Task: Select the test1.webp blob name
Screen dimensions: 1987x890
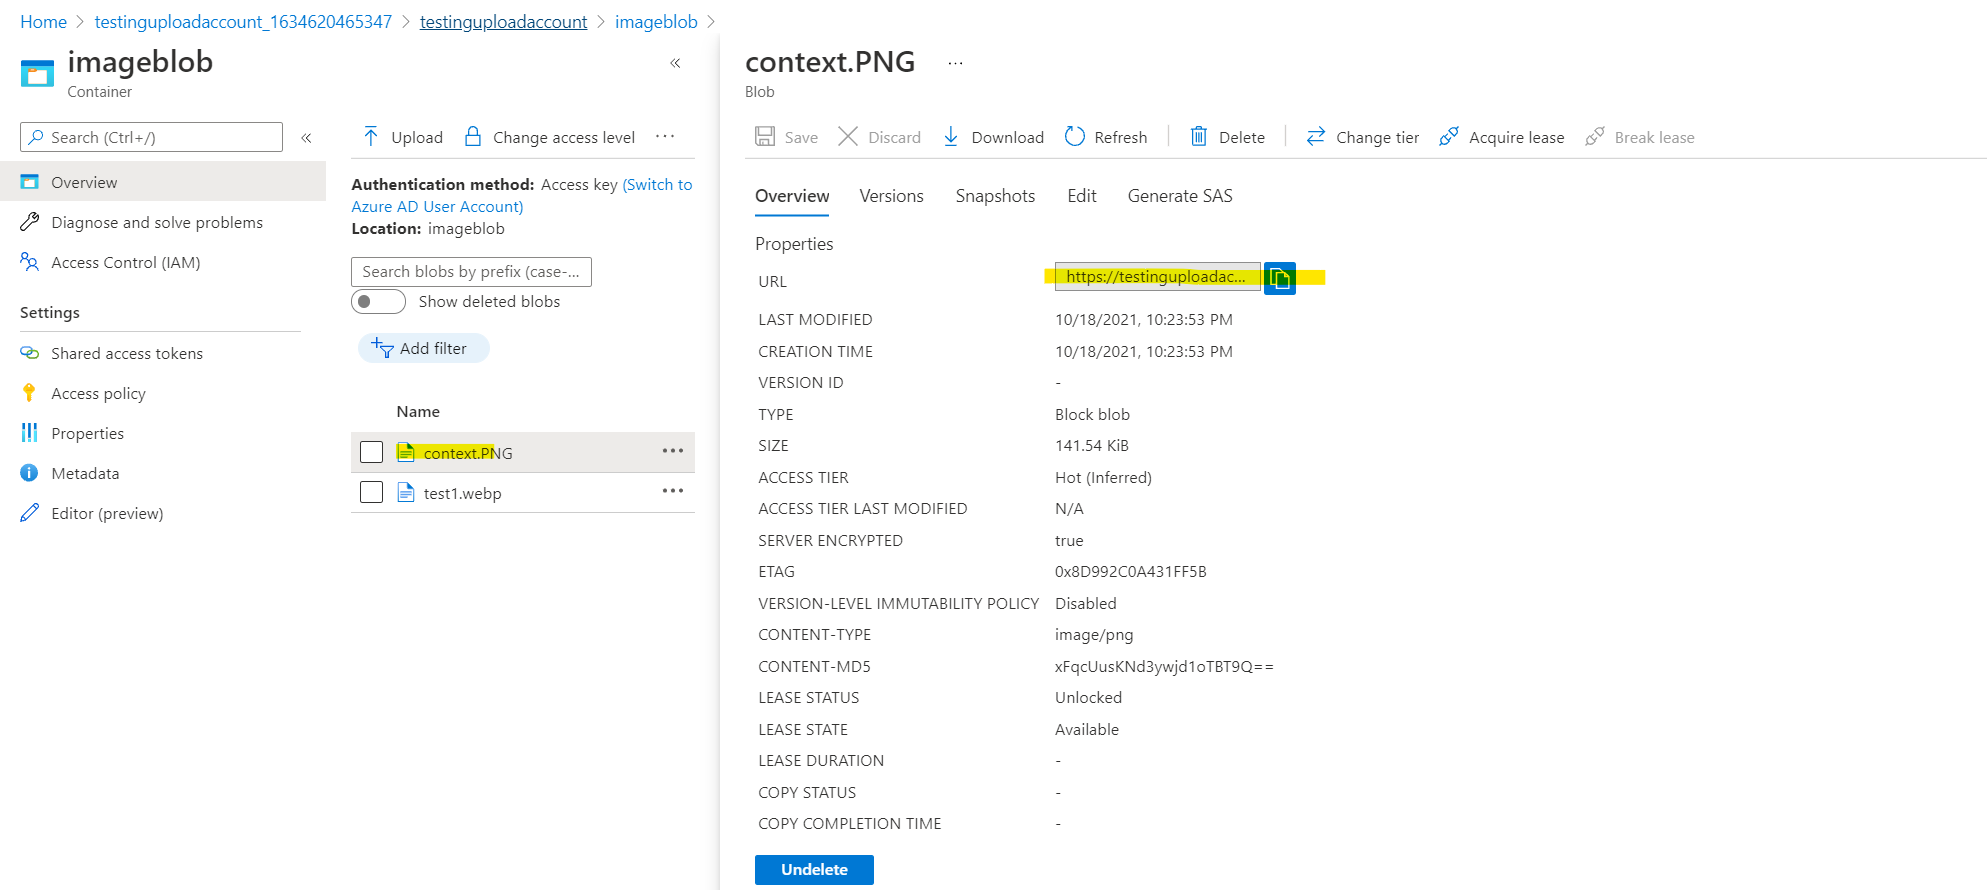Action: point(462,493)
